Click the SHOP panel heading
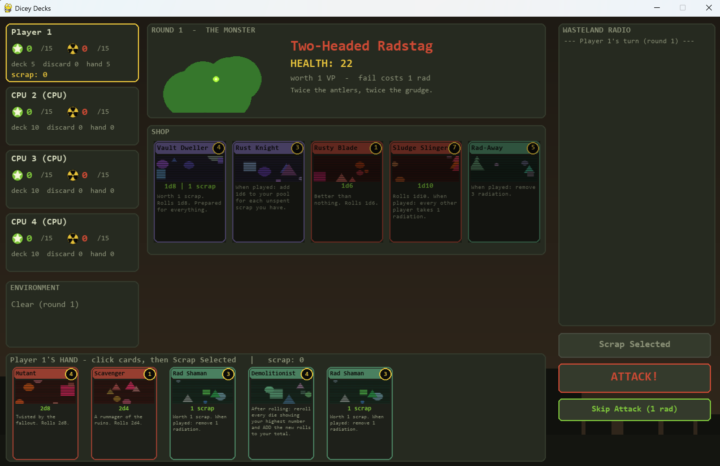 click(160, 132)
